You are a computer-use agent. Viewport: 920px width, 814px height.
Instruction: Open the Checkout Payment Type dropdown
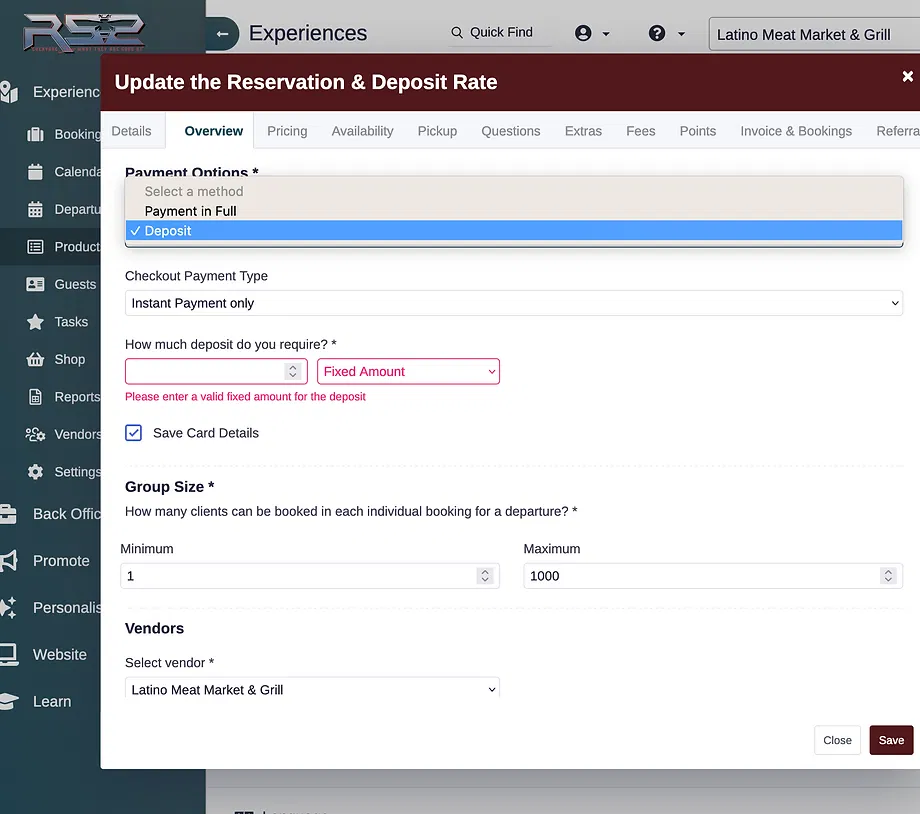point(513,303)
